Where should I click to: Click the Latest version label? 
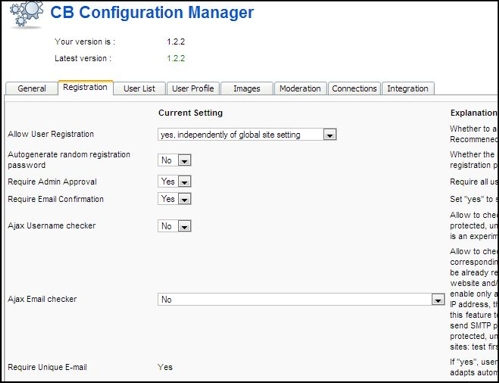click(83, 59)
